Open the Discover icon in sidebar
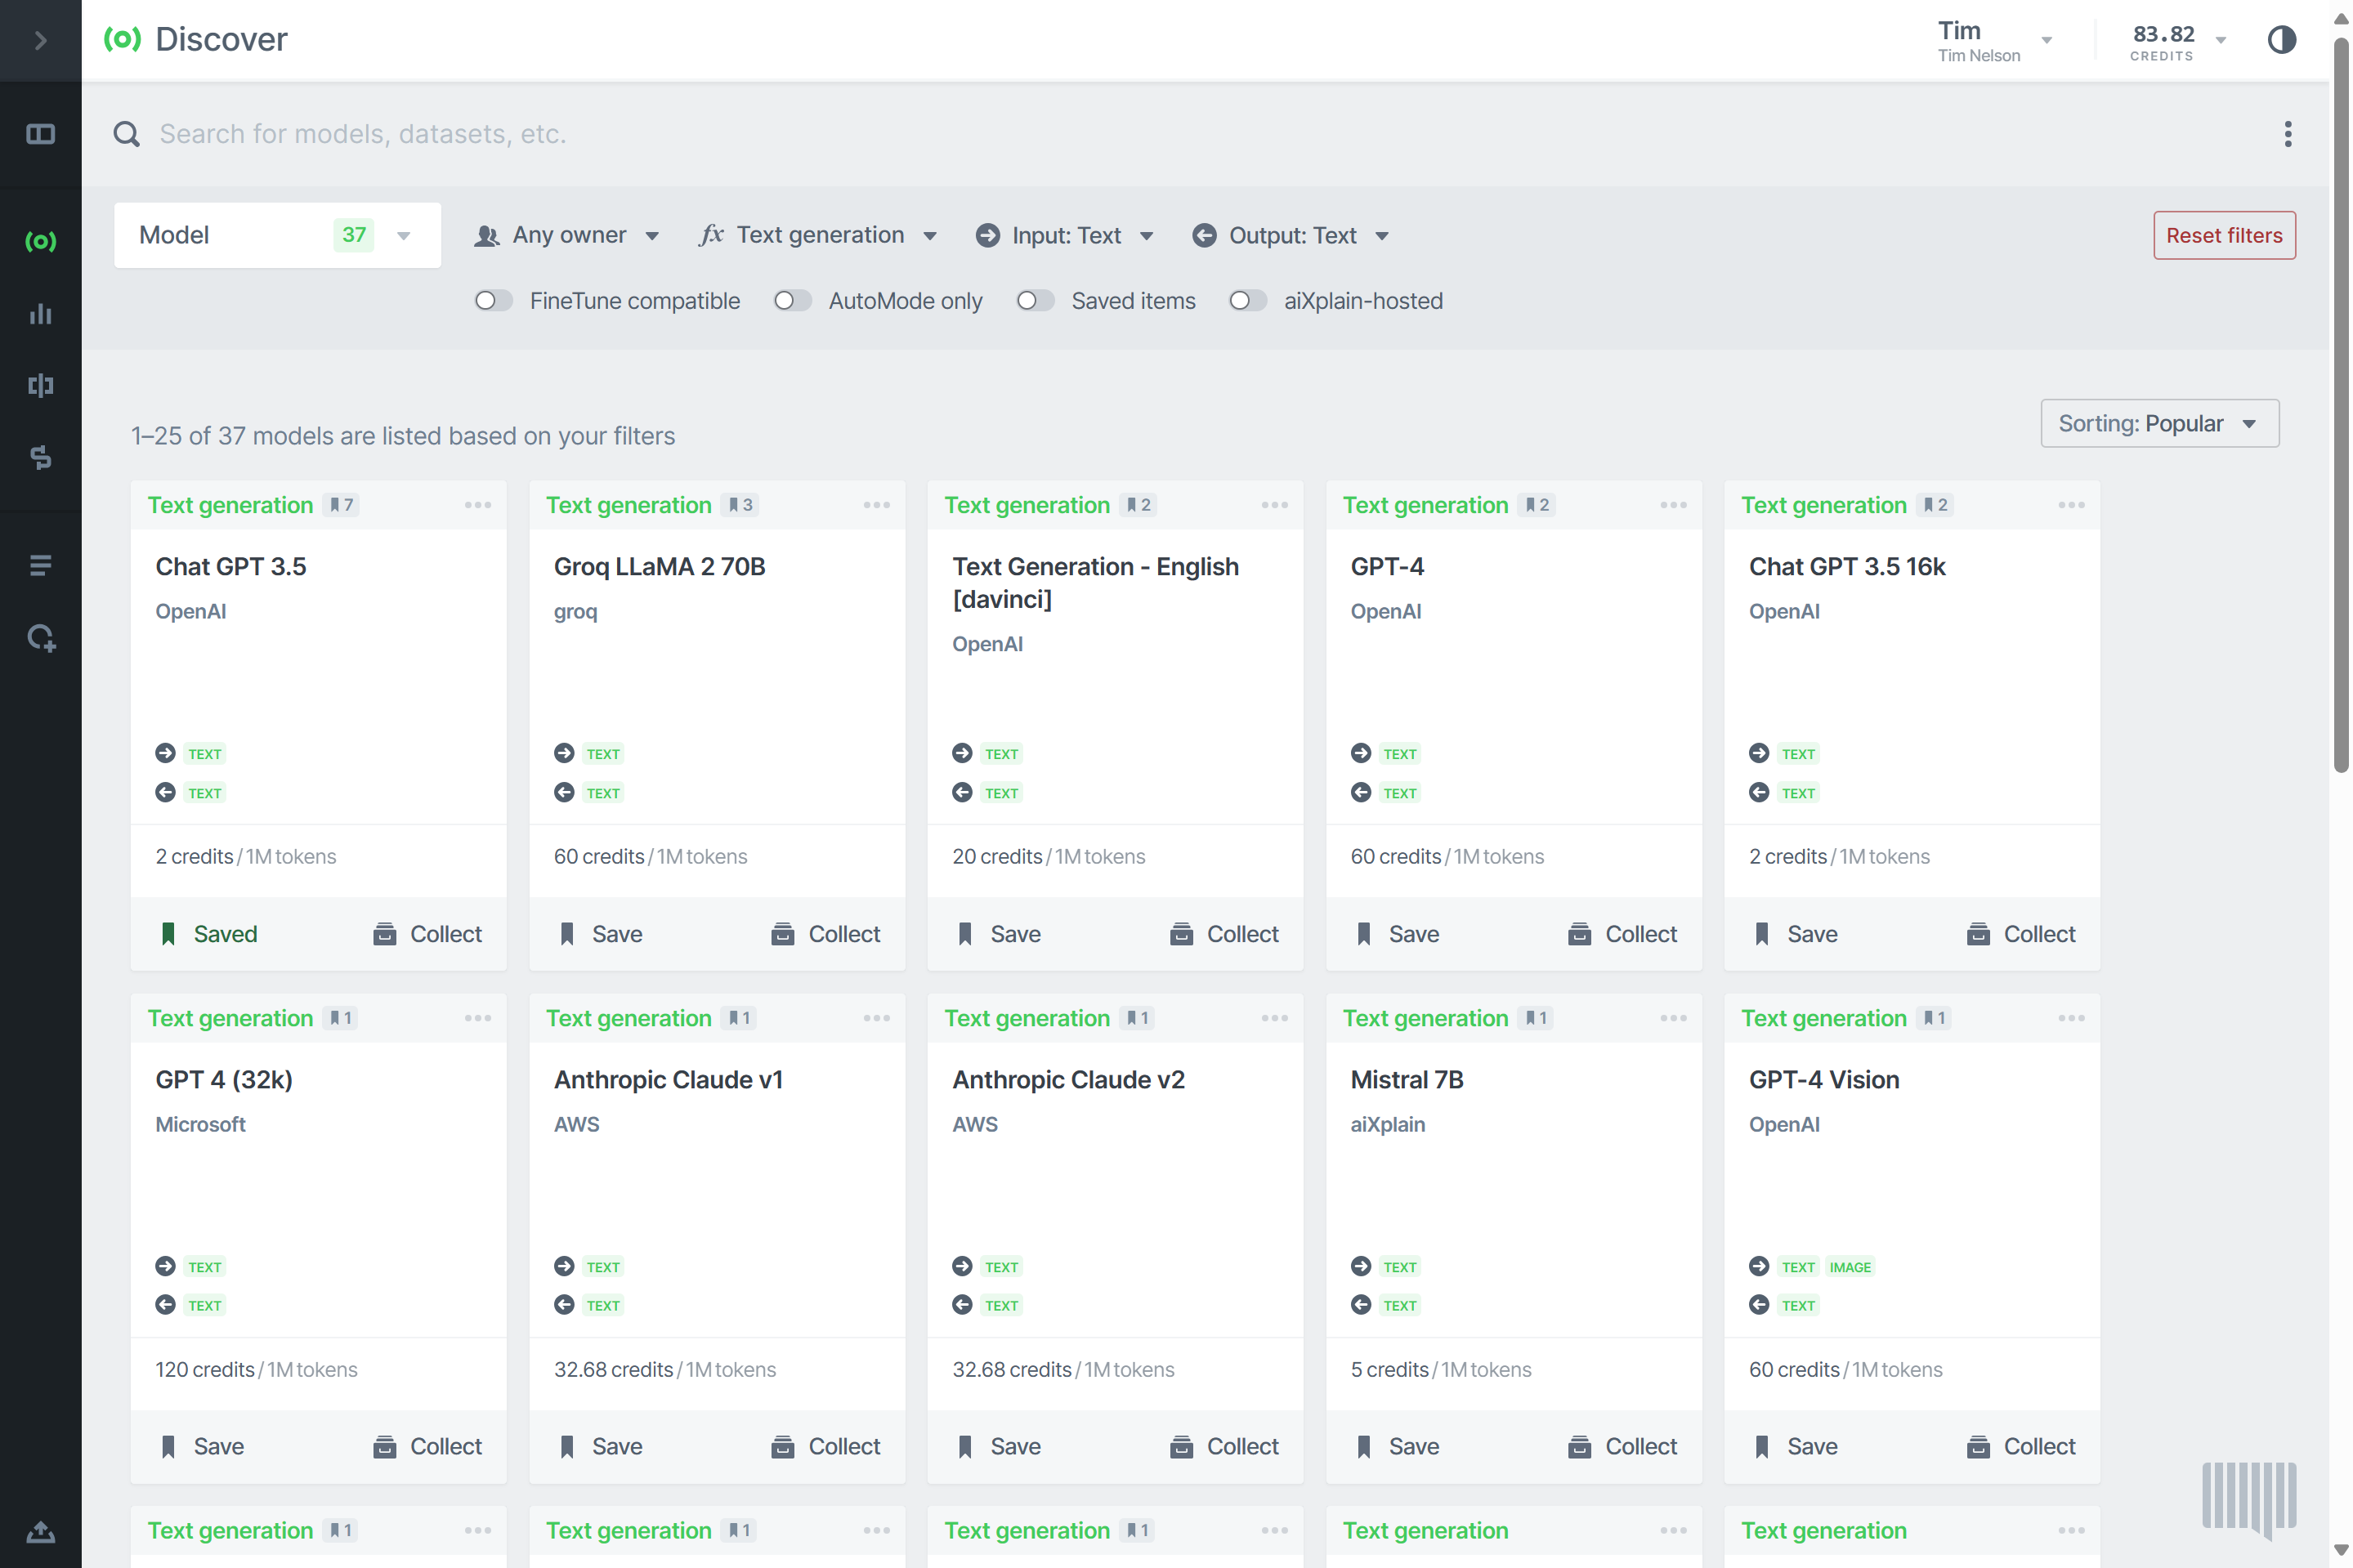Screen dimensions: 2353x1568 [x=40, y=241]
